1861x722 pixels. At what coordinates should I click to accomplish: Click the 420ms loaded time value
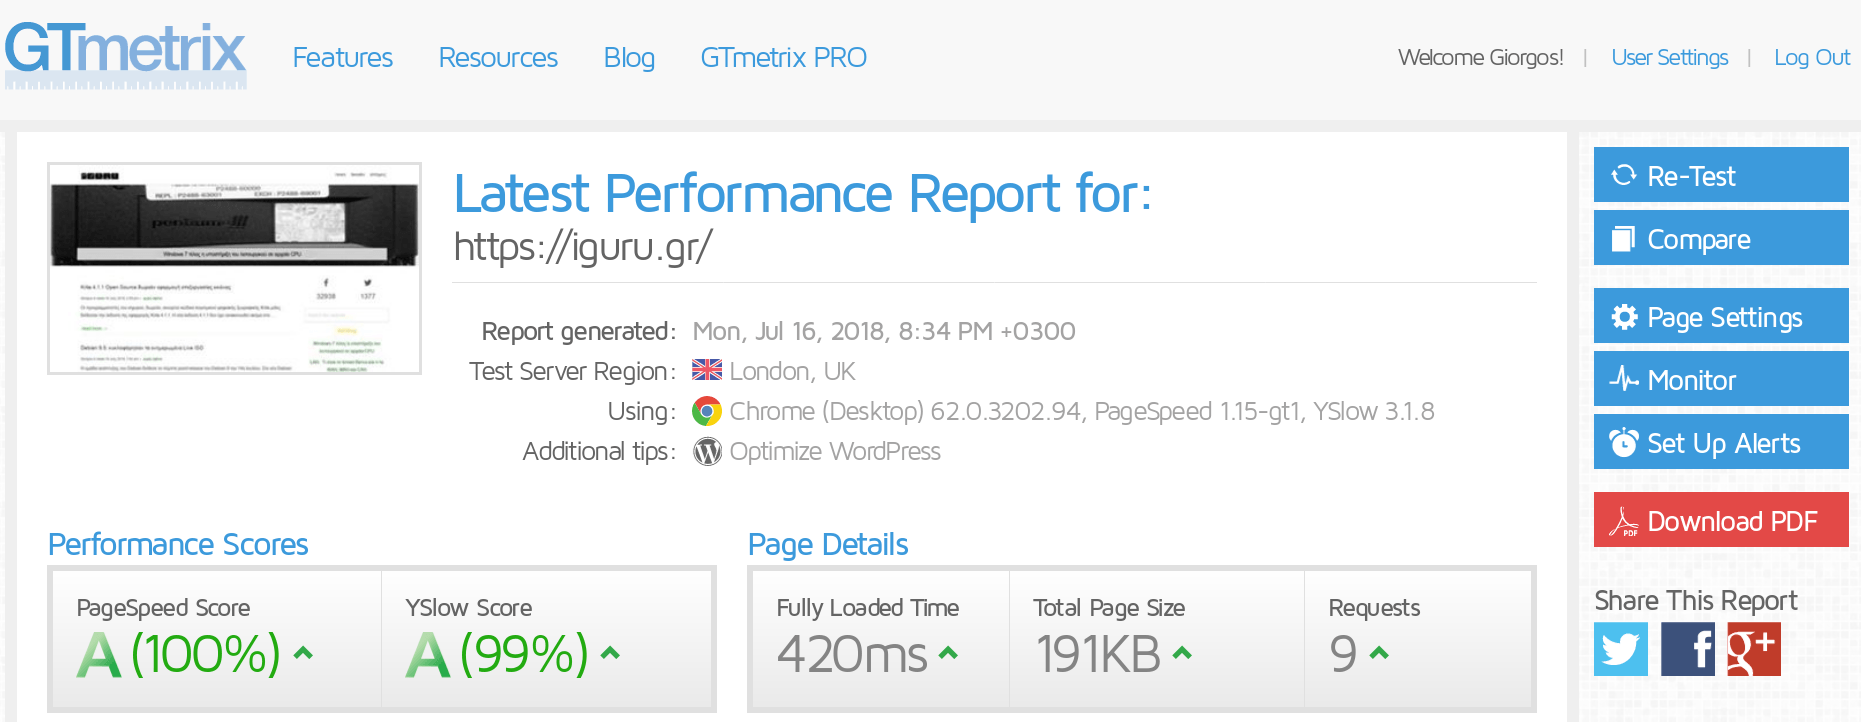click(852, 655)
